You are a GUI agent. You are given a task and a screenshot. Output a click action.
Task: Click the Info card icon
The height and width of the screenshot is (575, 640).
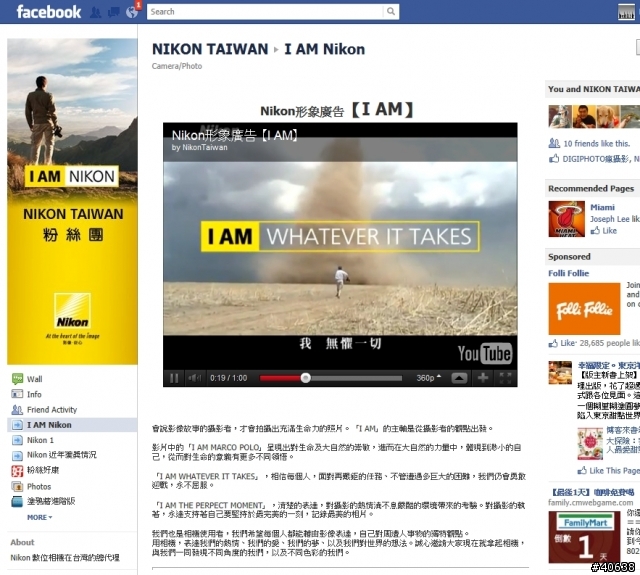pyautogui.click(x=17, y=394)
